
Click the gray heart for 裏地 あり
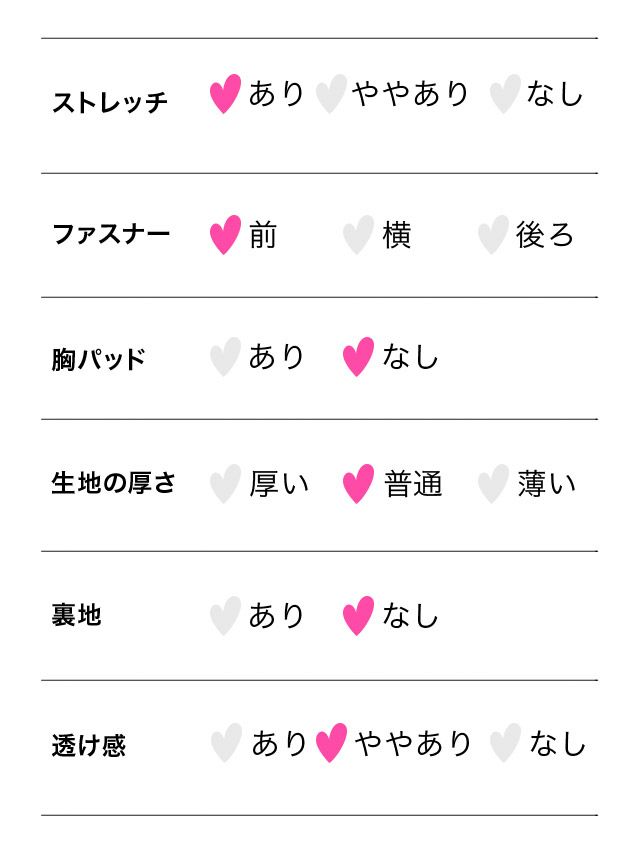(x=225, y=616)
